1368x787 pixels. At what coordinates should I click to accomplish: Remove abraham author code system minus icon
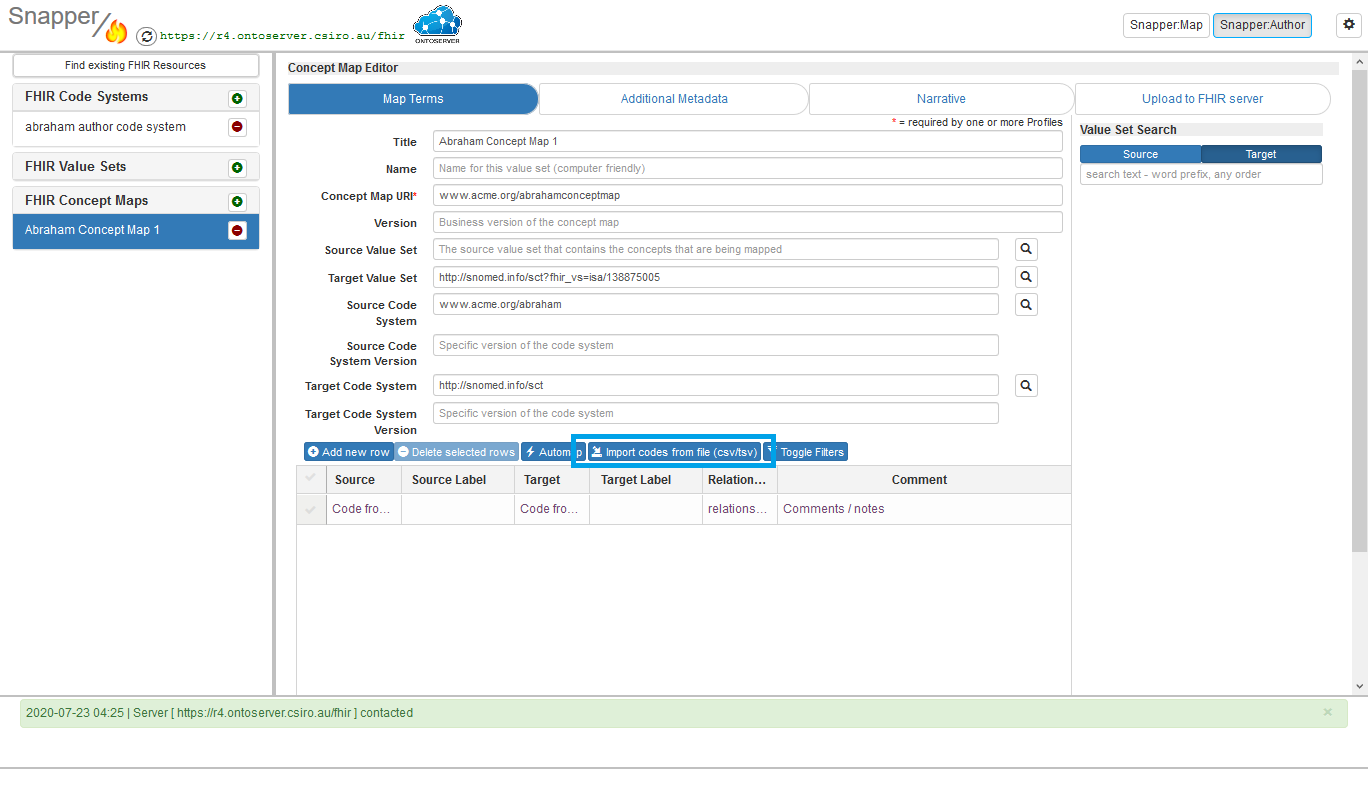point(237,127)
